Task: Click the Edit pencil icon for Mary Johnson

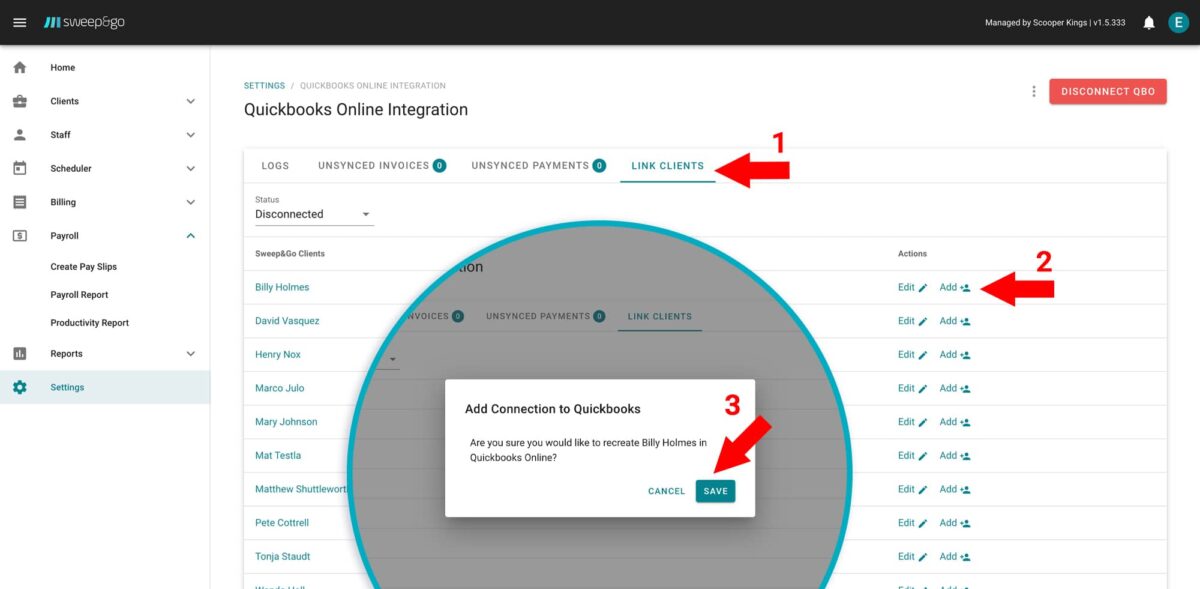Action: 921,421
